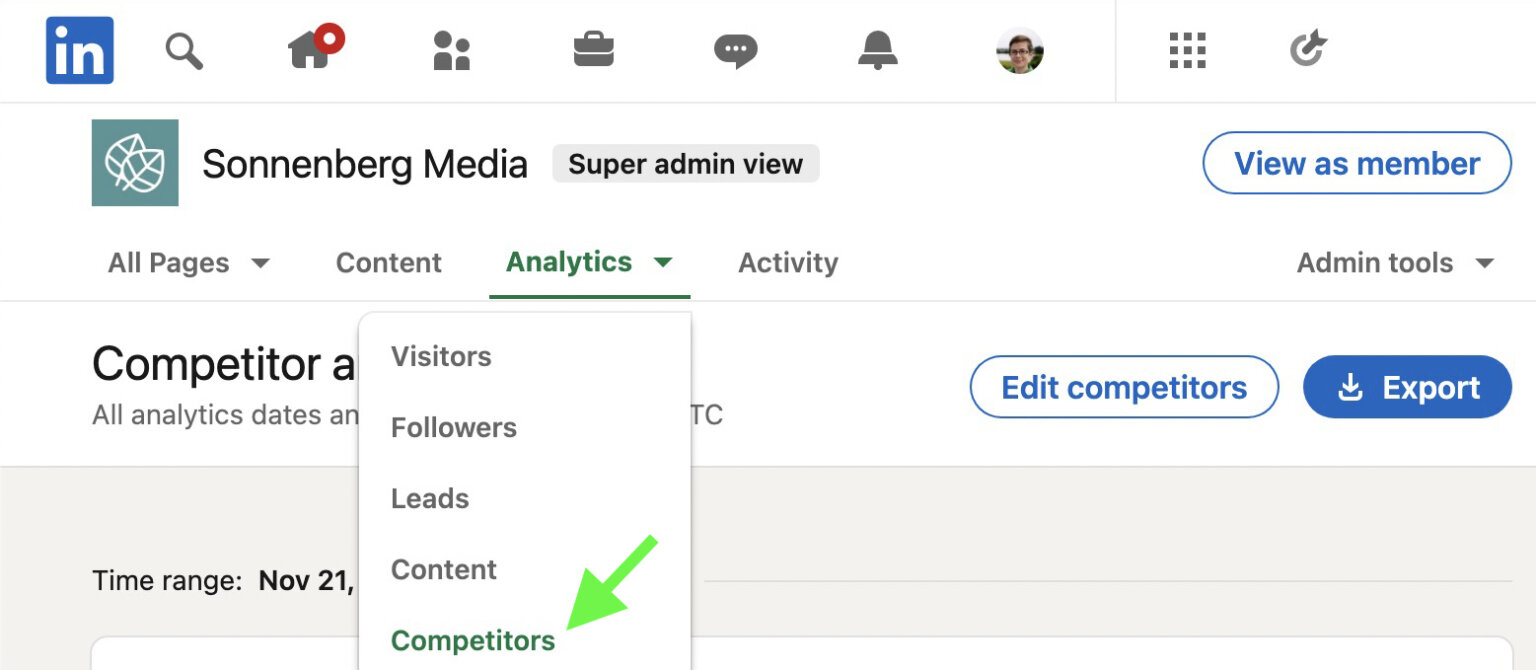Click the Search magnifier icon
The width and height of the screenshot is (1536, 670).
coord(184,50)
